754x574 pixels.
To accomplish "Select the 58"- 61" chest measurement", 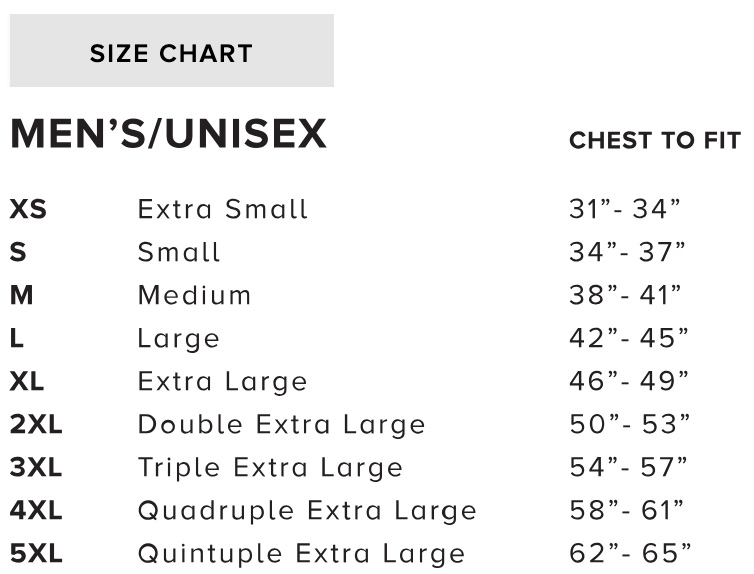I will pyautogui.click(x=626, y=511).
